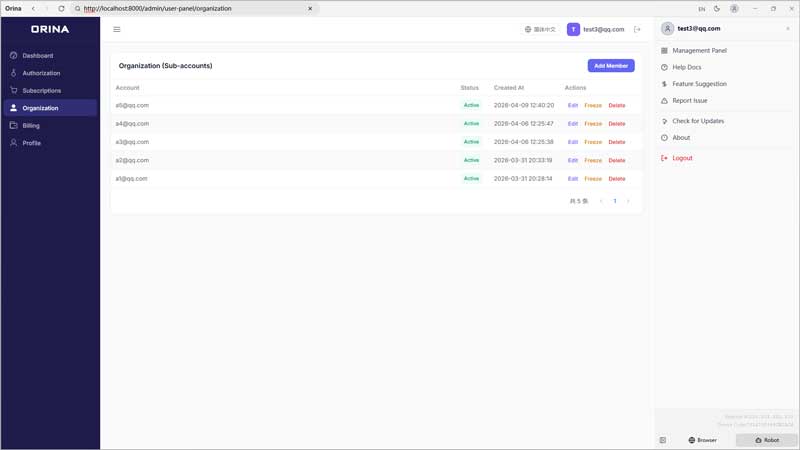Go to the next page of results
The image size is (800, 450).
[x=628, y=201]
